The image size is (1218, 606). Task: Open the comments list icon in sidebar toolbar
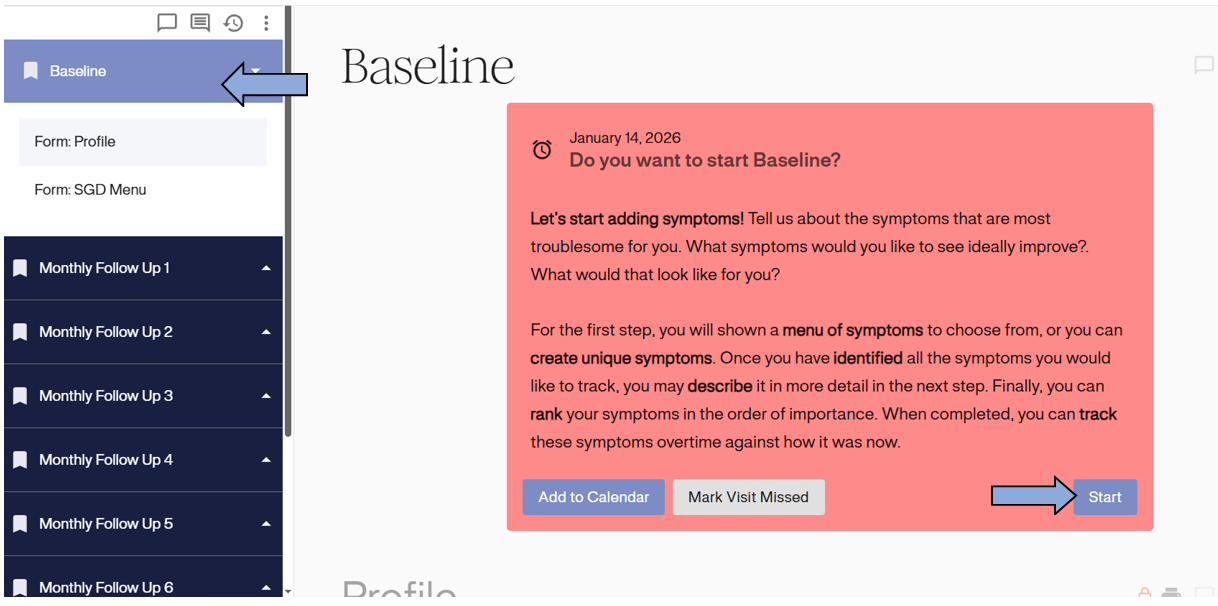click(x=200, y=22)
